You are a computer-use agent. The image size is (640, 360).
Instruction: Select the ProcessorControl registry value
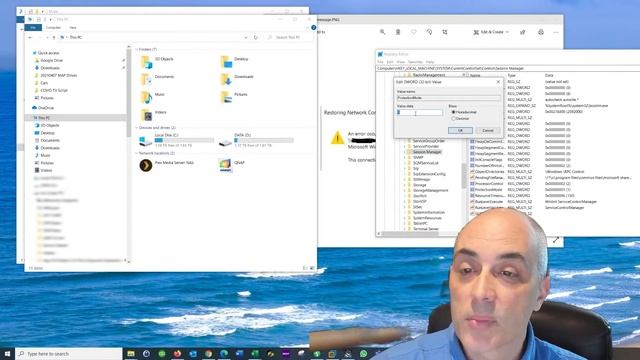click(x=488, y=184)
